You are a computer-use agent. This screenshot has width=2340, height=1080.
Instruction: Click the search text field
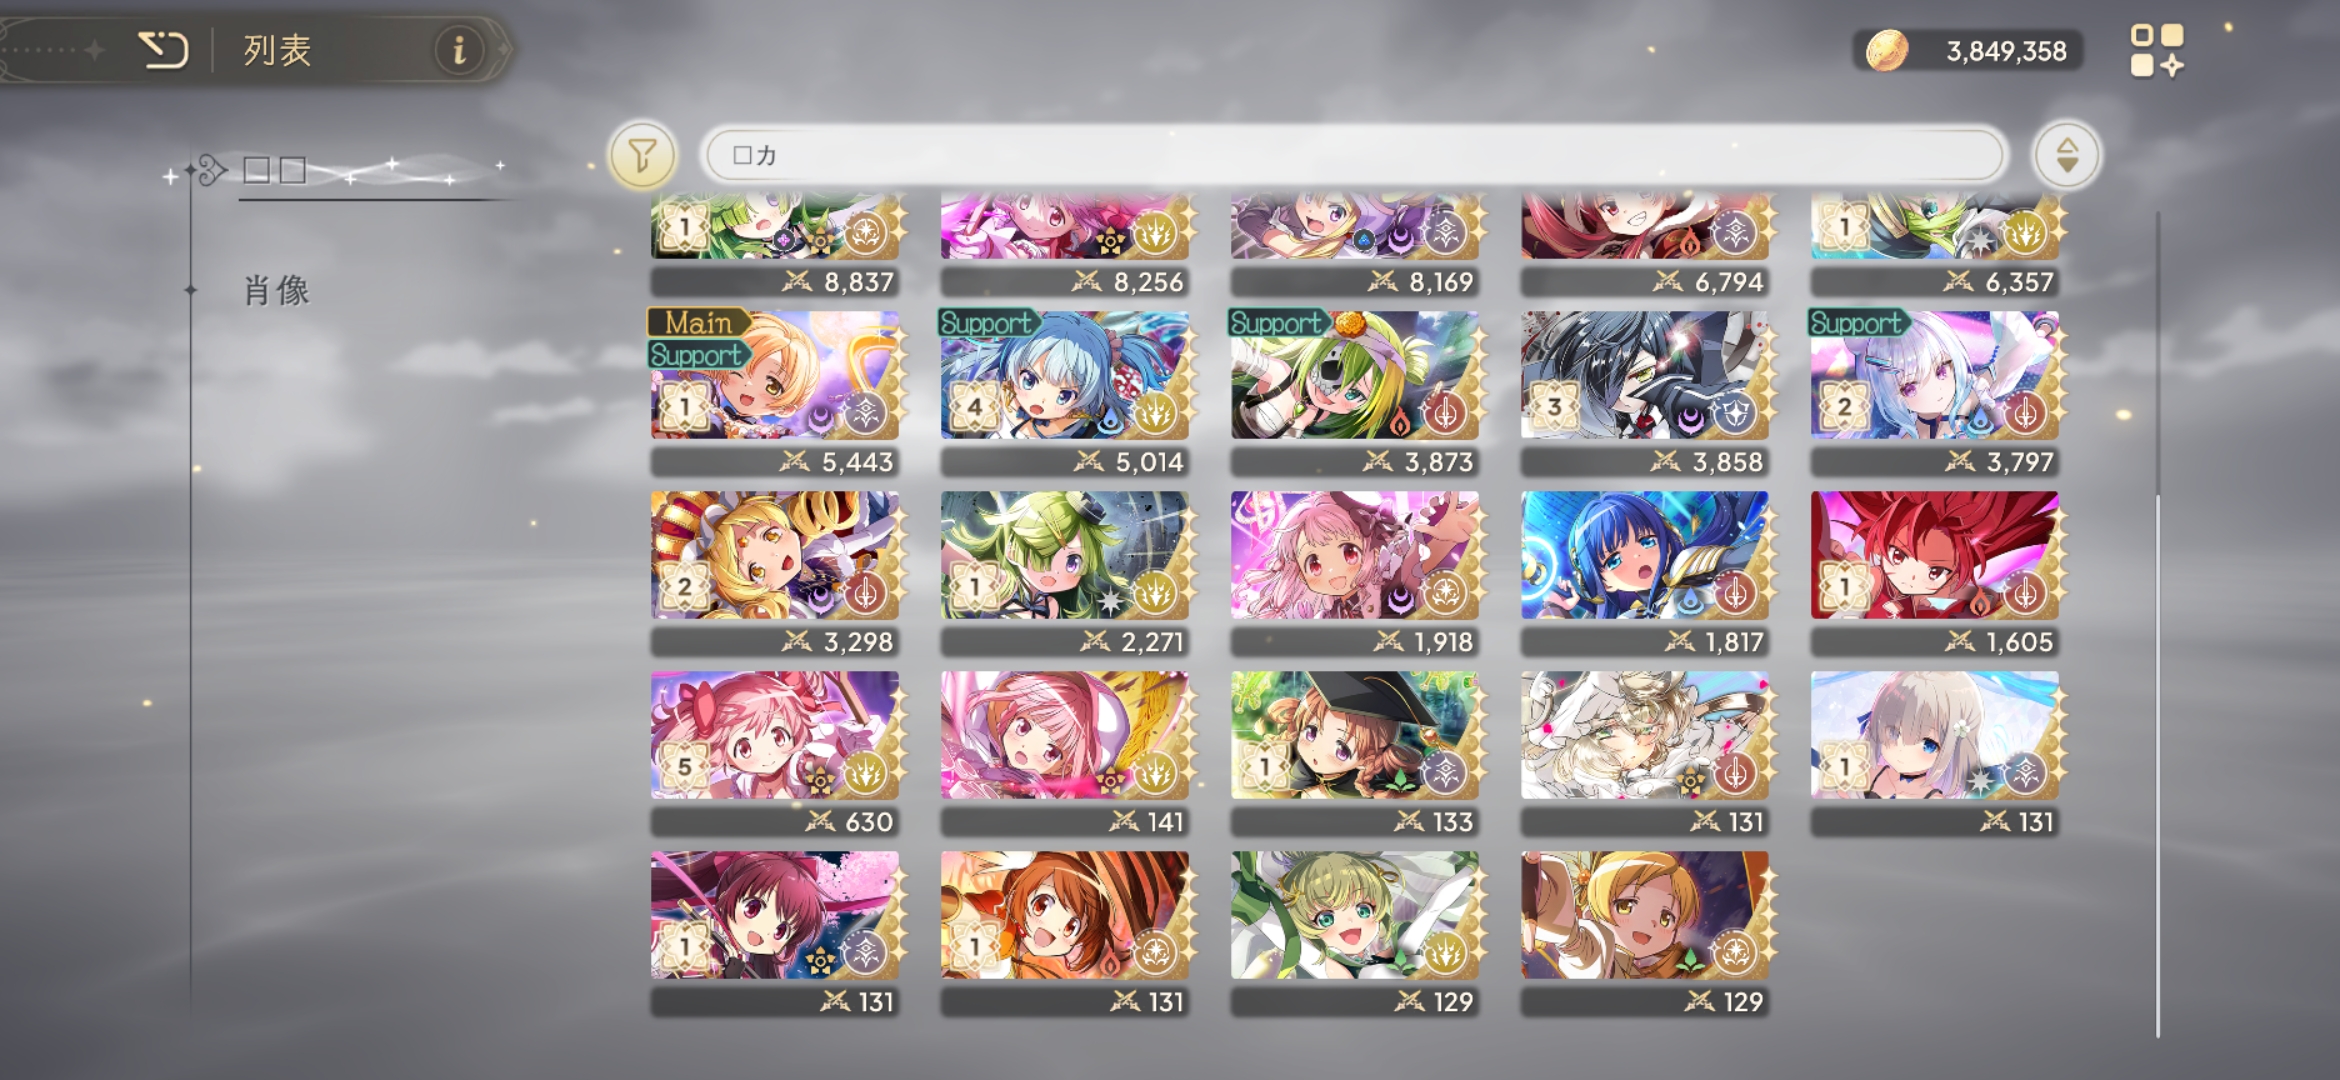click(x=1355, y=155)
